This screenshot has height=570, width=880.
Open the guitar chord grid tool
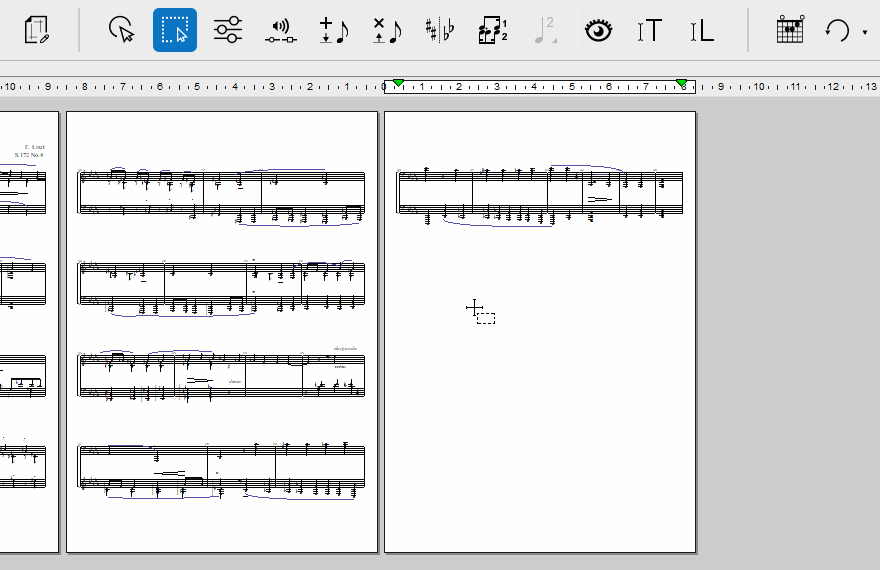[790, 30]
